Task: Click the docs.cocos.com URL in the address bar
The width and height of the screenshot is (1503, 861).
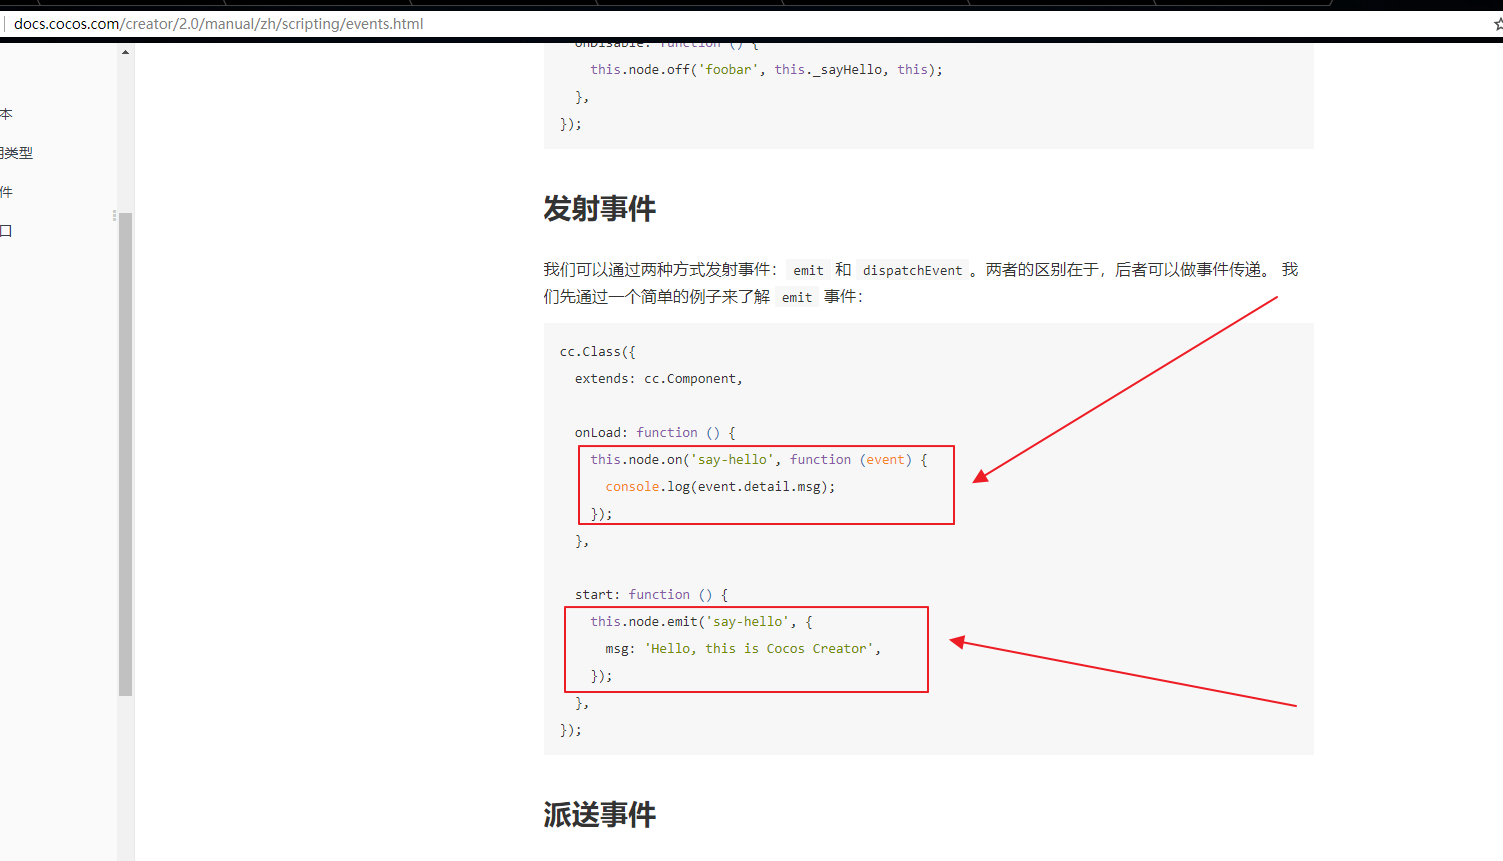Action: coord(219,24)
